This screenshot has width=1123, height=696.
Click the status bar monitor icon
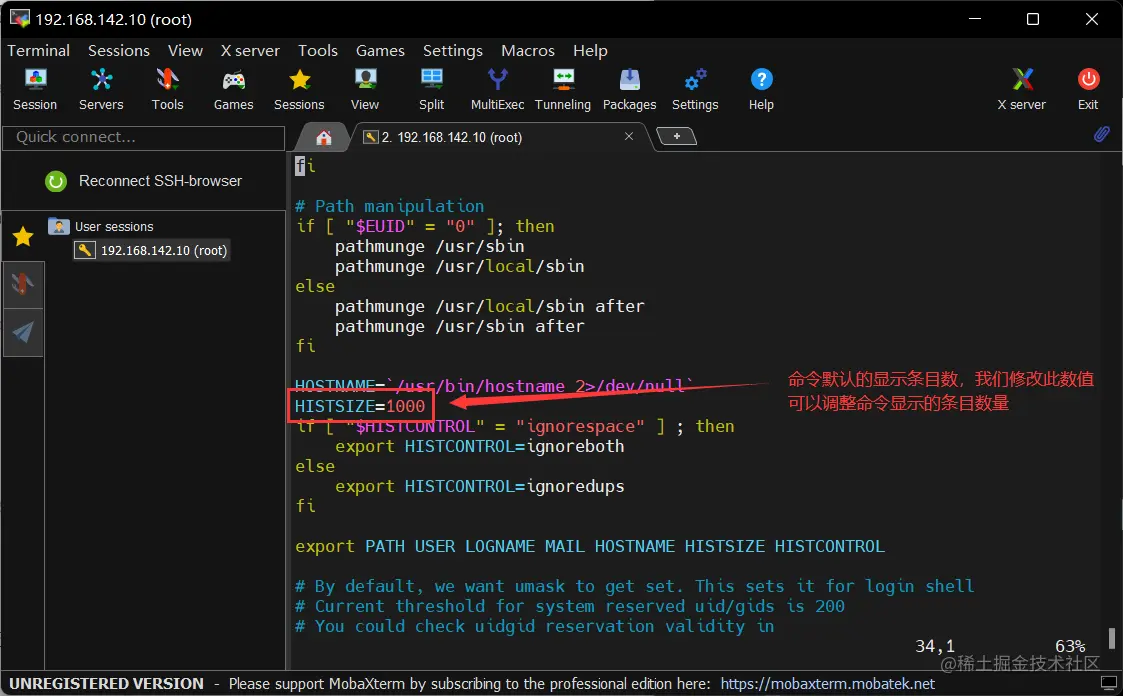click(1108, 682)
